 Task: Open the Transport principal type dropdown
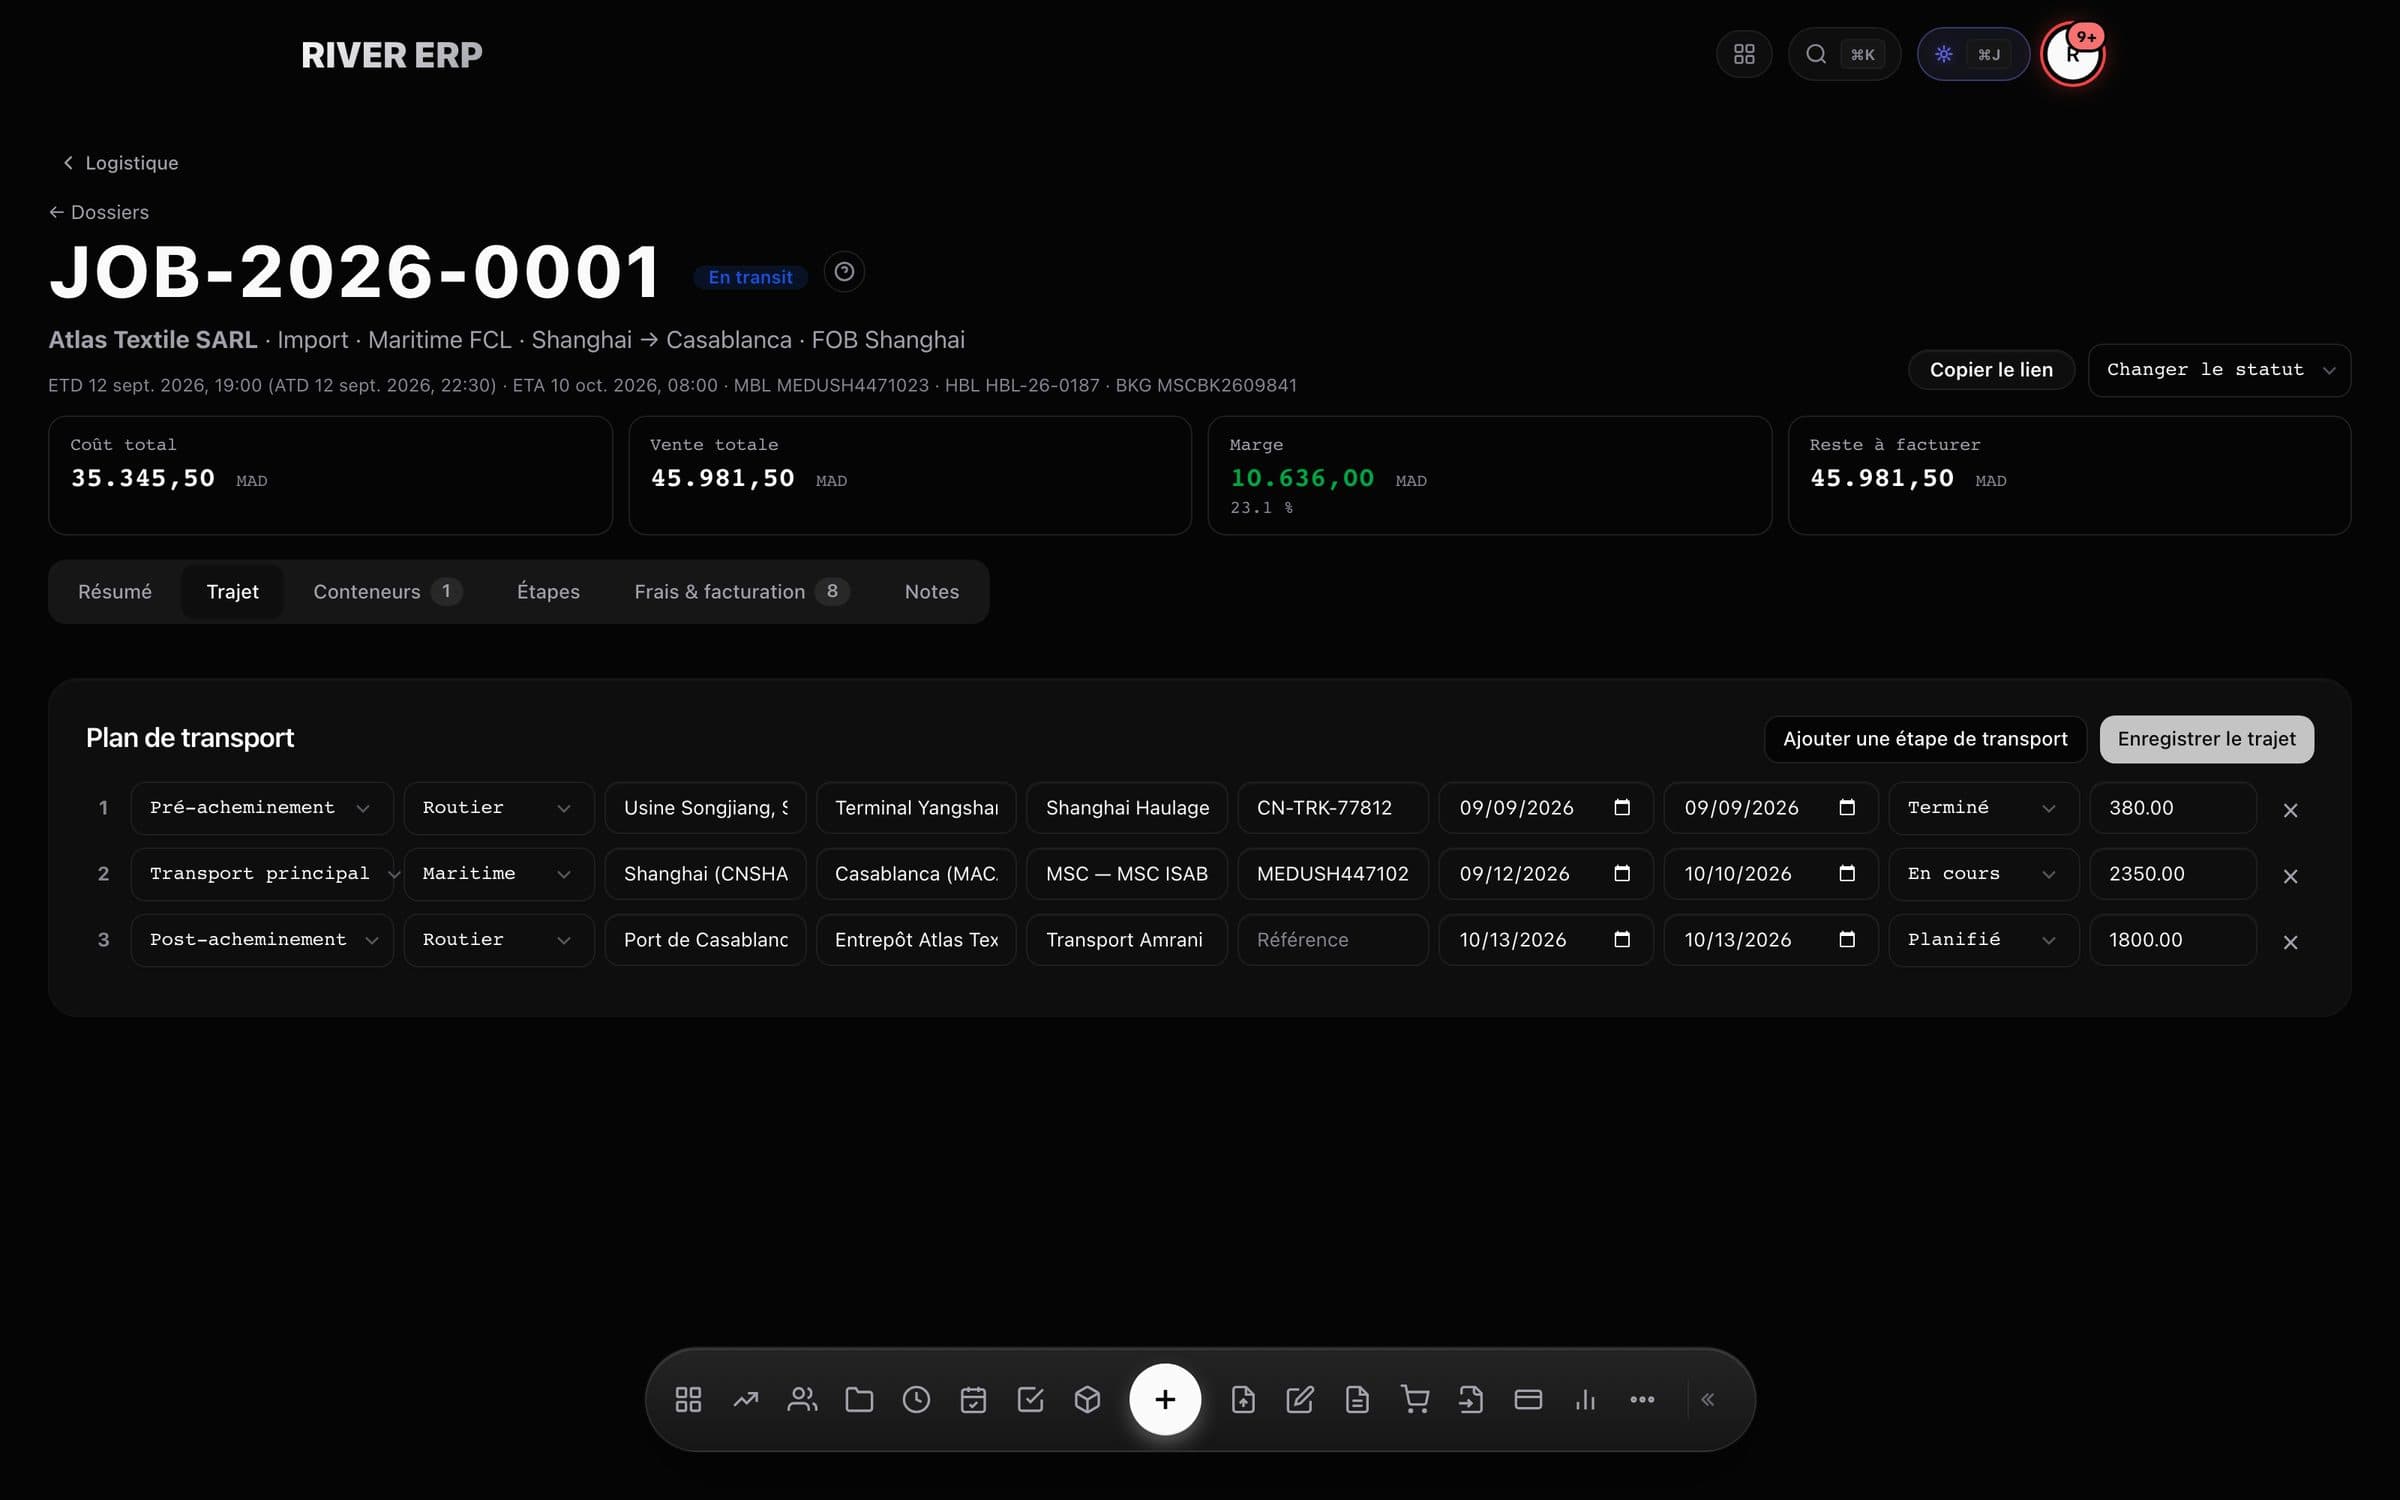[x=261, y=874]
